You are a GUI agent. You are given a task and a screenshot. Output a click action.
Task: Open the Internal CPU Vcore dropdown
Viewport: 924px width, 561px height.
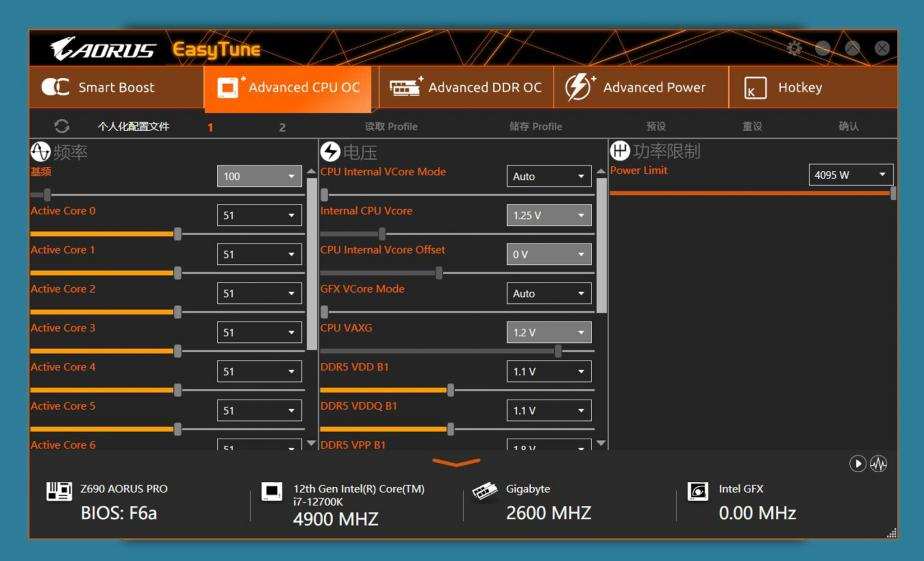click(x=549, y=215)
